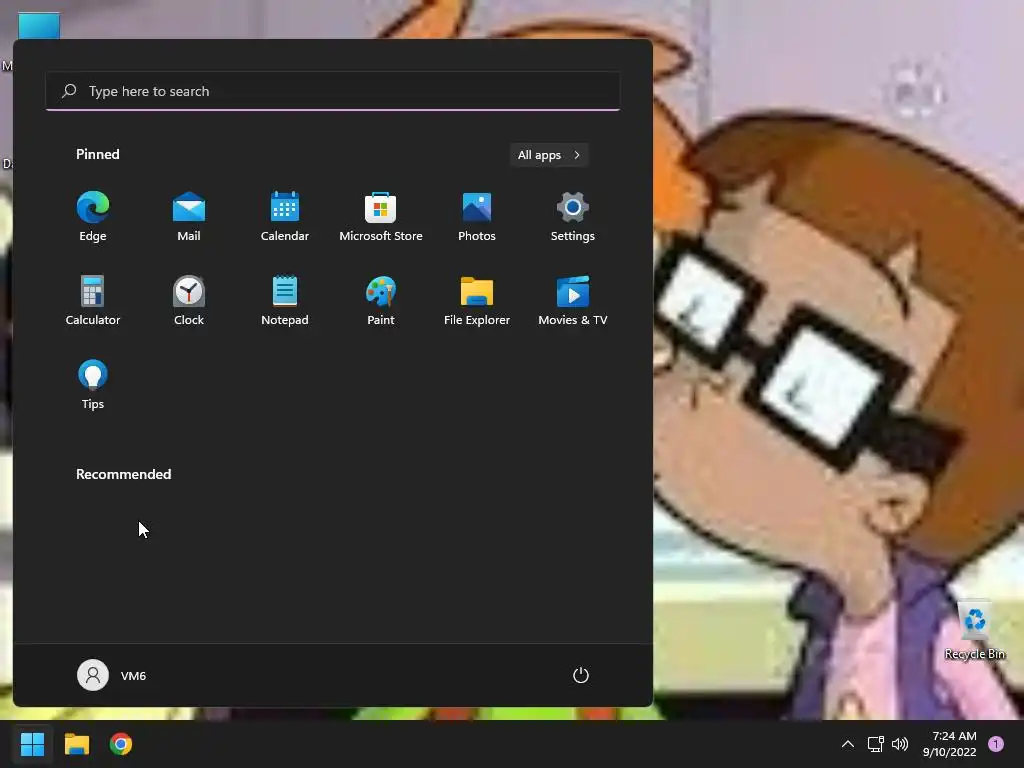Open the notification badge with 1

[996, 743]
